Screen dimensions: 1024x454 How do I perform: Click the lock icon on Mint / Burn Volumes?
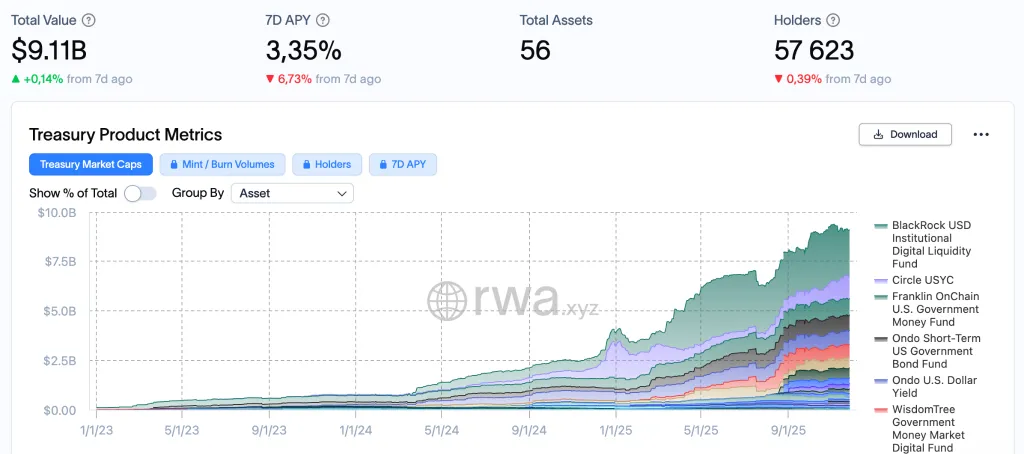coord(175,165)
